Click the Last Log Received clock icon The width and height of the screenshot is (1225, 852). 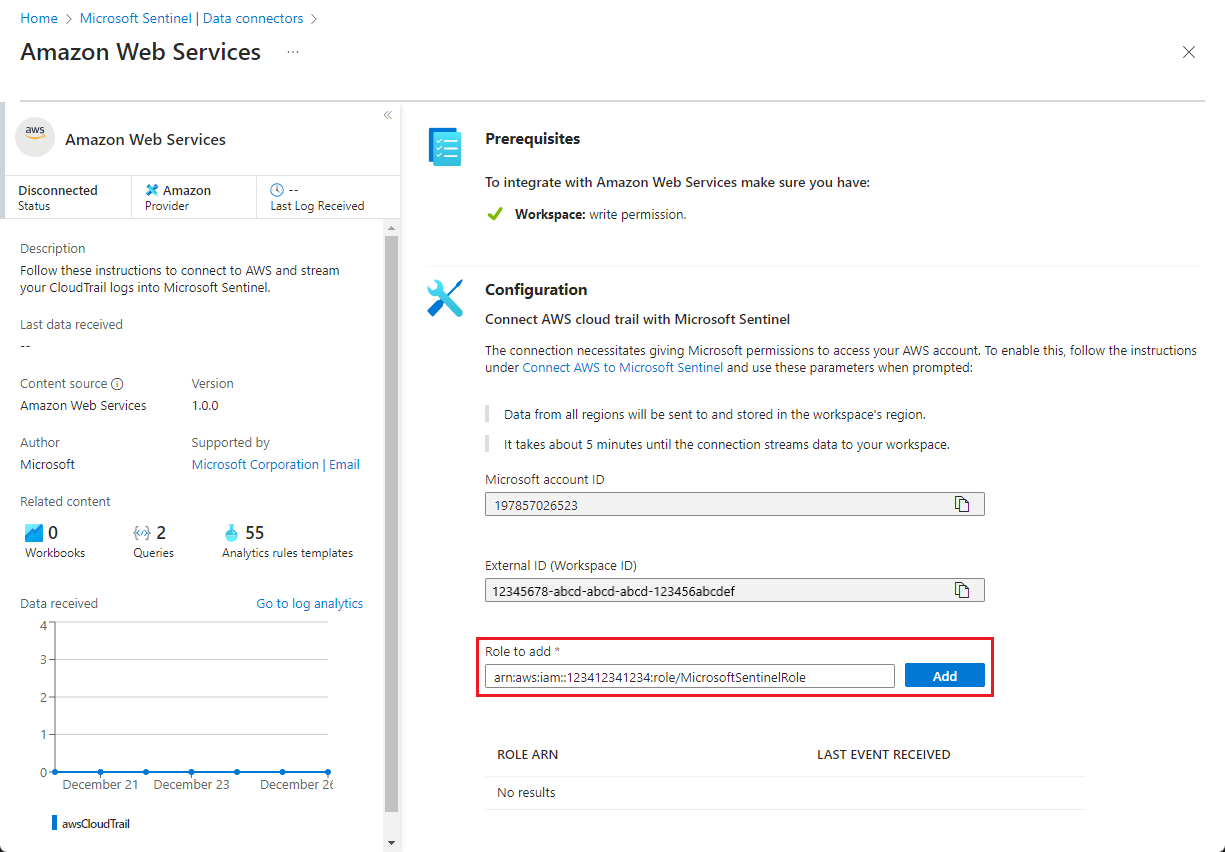click(x=277, y=189)
